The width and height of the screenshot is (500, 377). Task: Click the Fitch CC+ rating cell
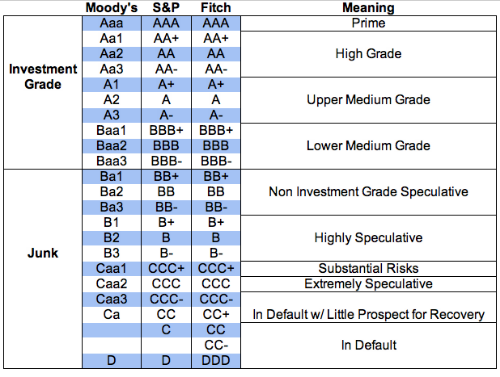click(x=216, y=315)
